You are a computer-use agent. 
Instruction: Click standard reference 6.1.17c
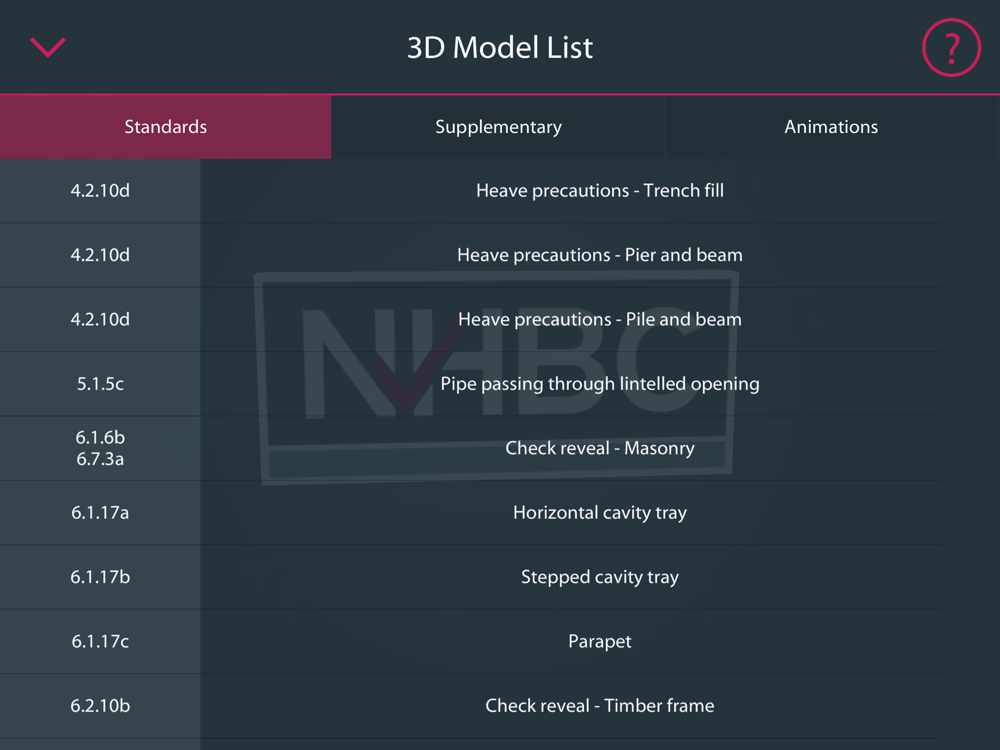click(100, 641)
